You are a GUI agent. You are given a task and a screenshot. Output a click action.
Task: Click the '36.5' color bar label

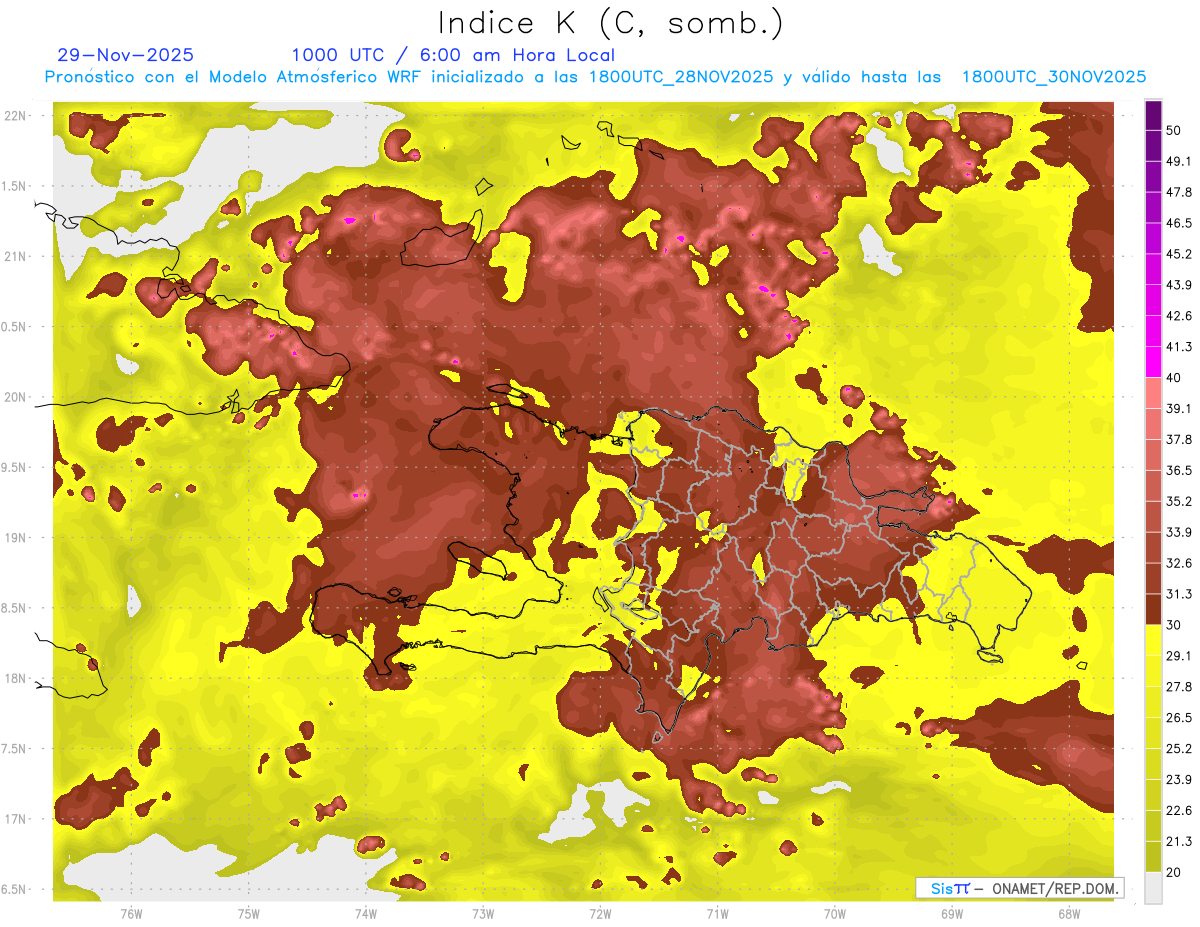click(1179, 470)
